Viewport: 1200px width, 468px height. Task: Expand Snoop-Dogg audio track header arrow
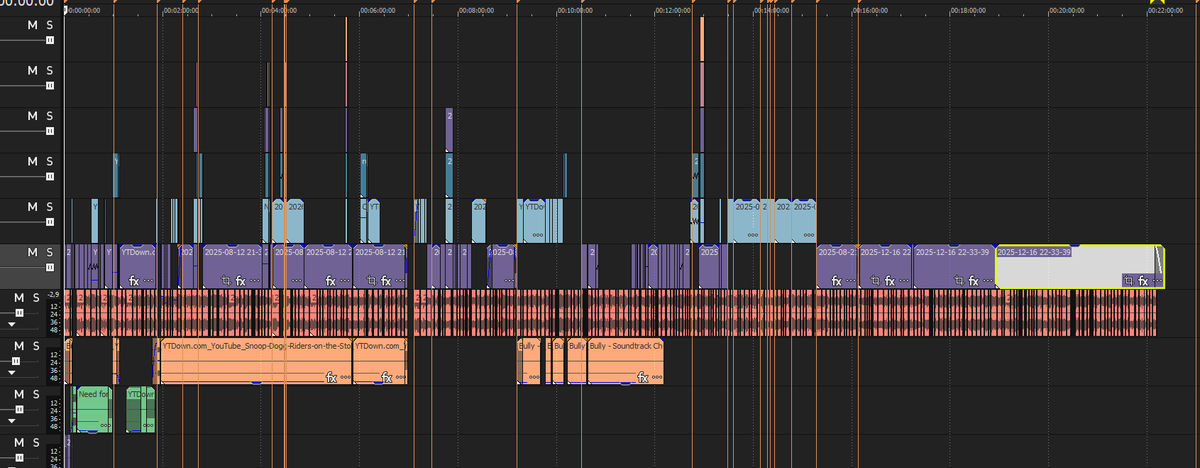(x=14, y=372)
